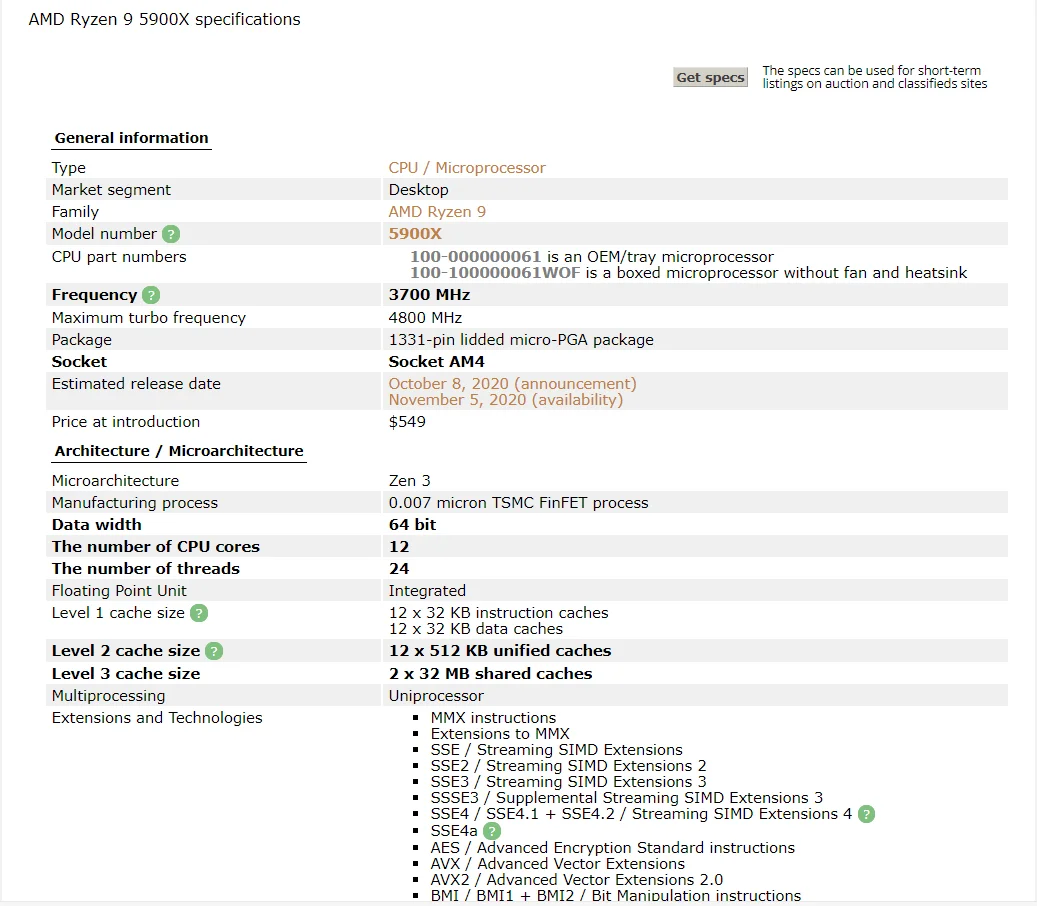Select the SSSE3 Supplemental Streaming SIMD Extensions 3 item
1037x906 pixels.
tap(627, 798)
